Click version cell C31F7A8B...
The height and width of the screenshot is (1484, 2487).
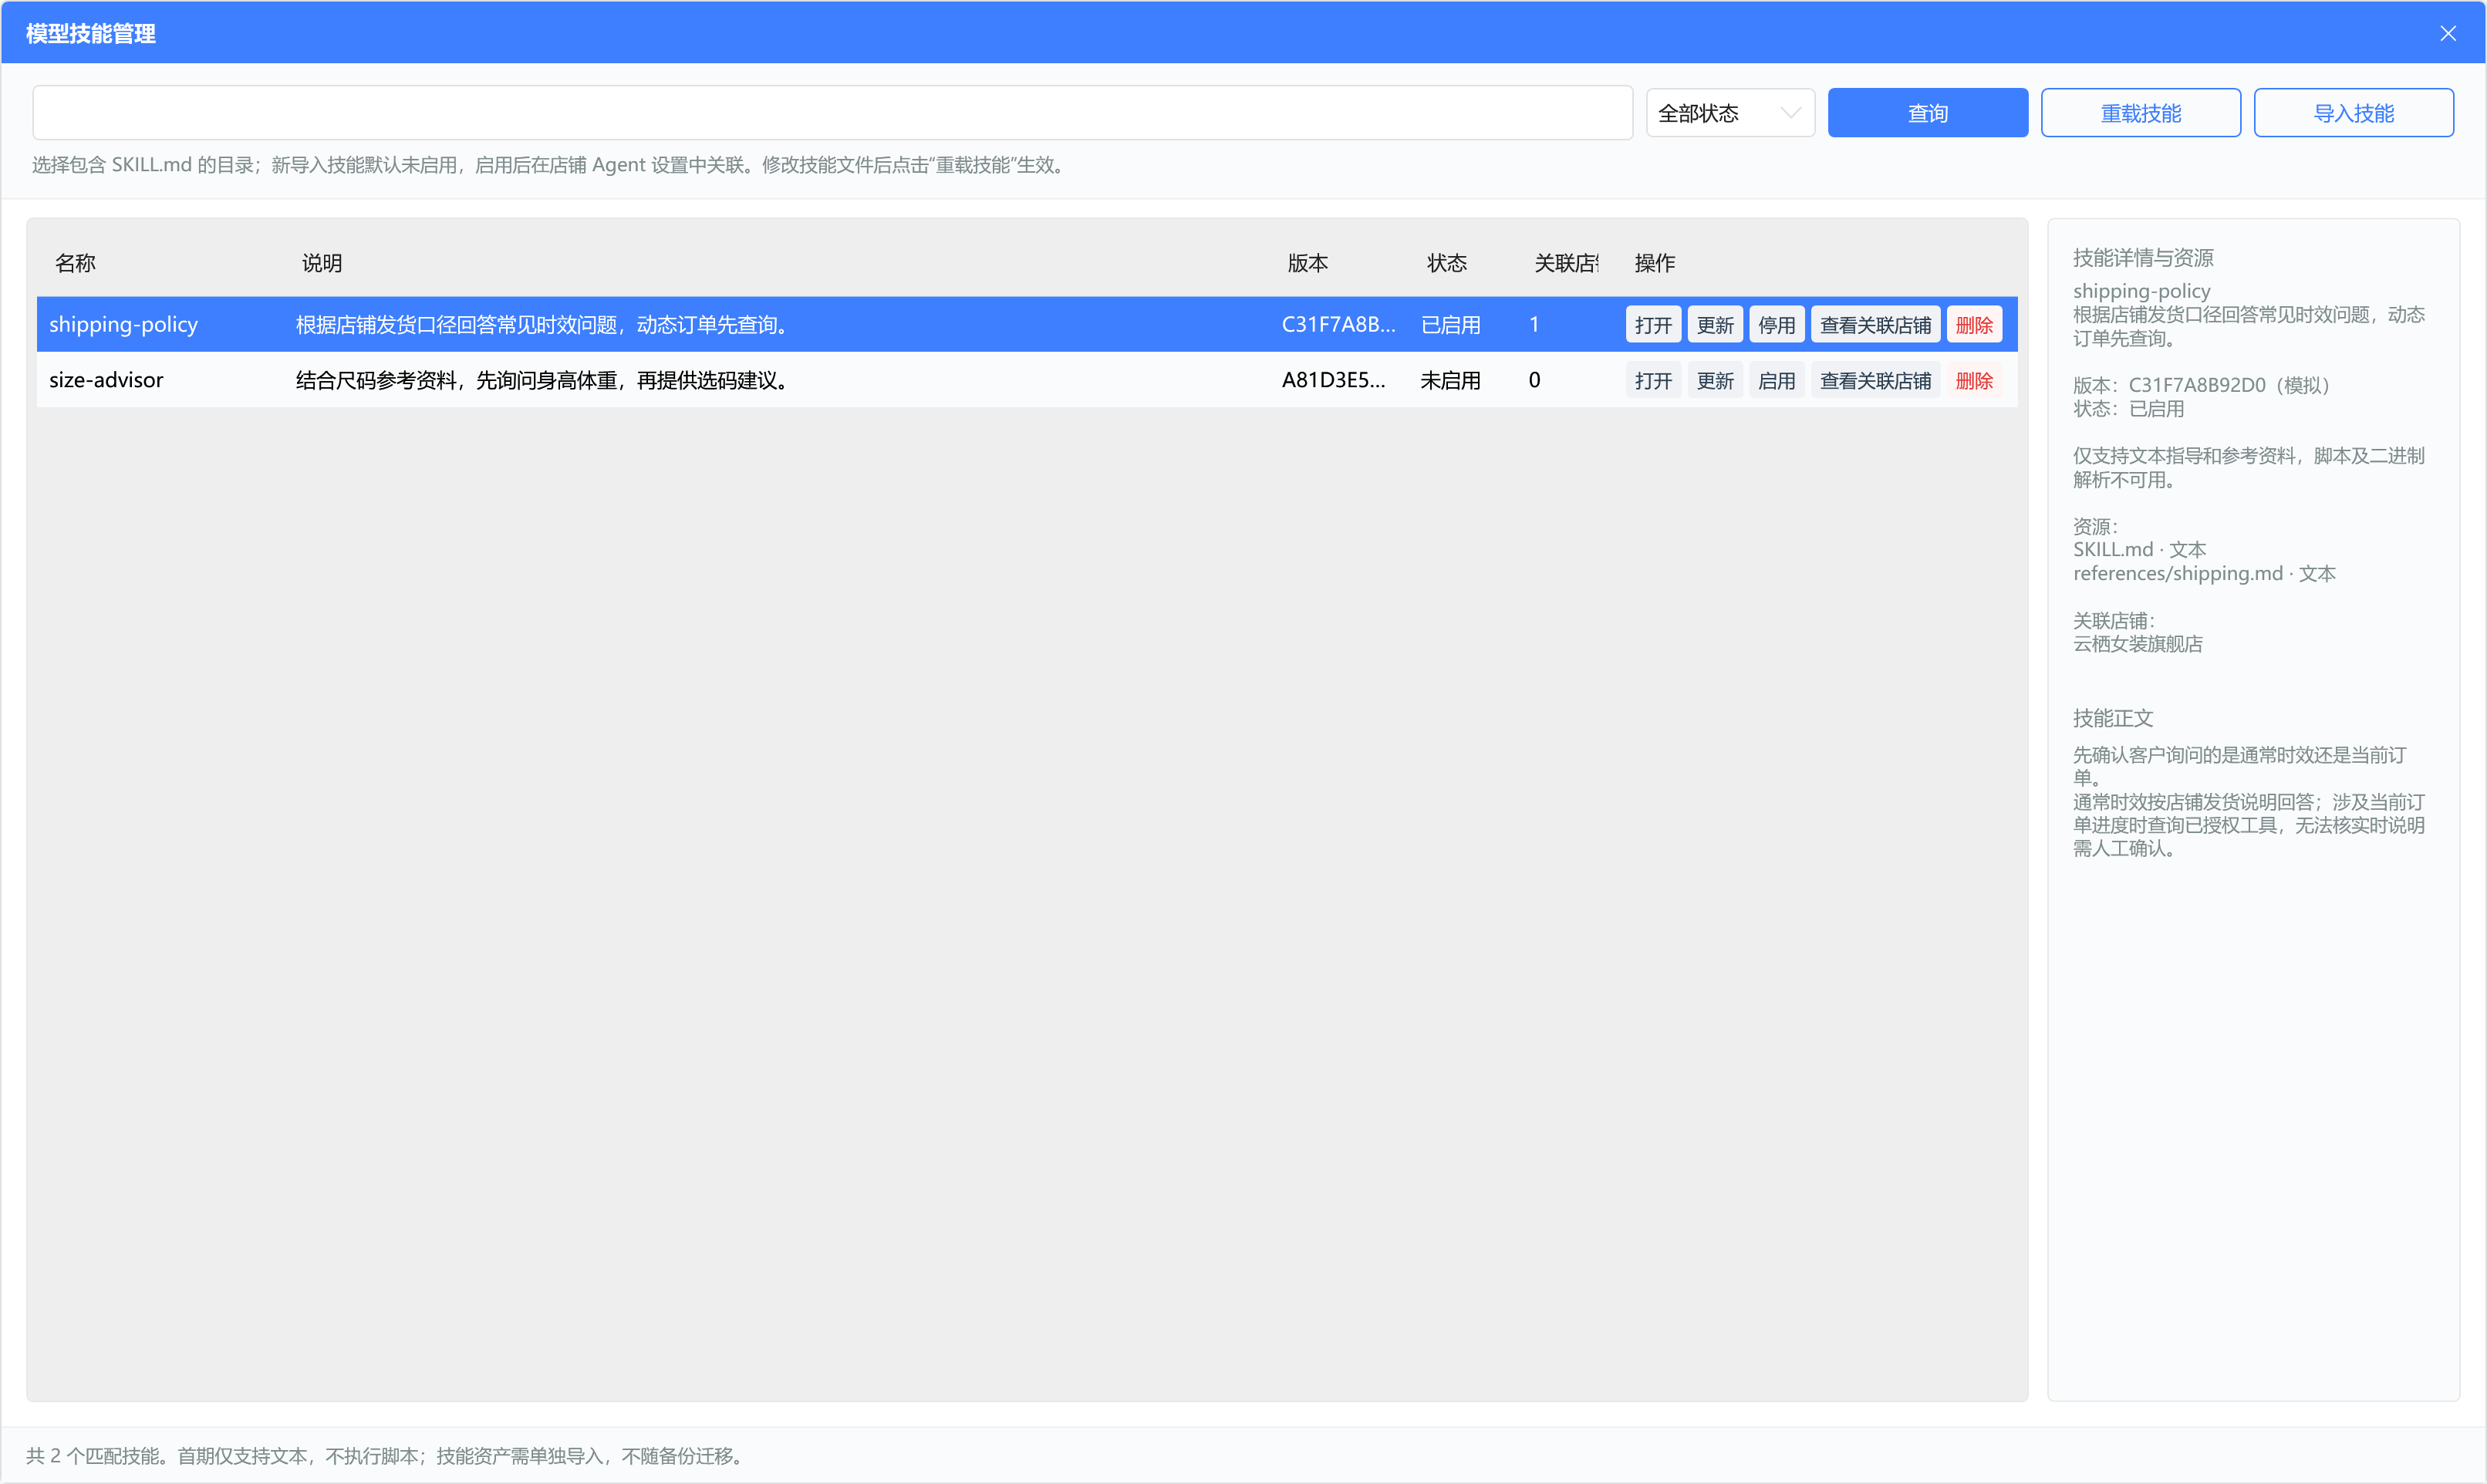pyautogui.click(x=1338, y=324)
